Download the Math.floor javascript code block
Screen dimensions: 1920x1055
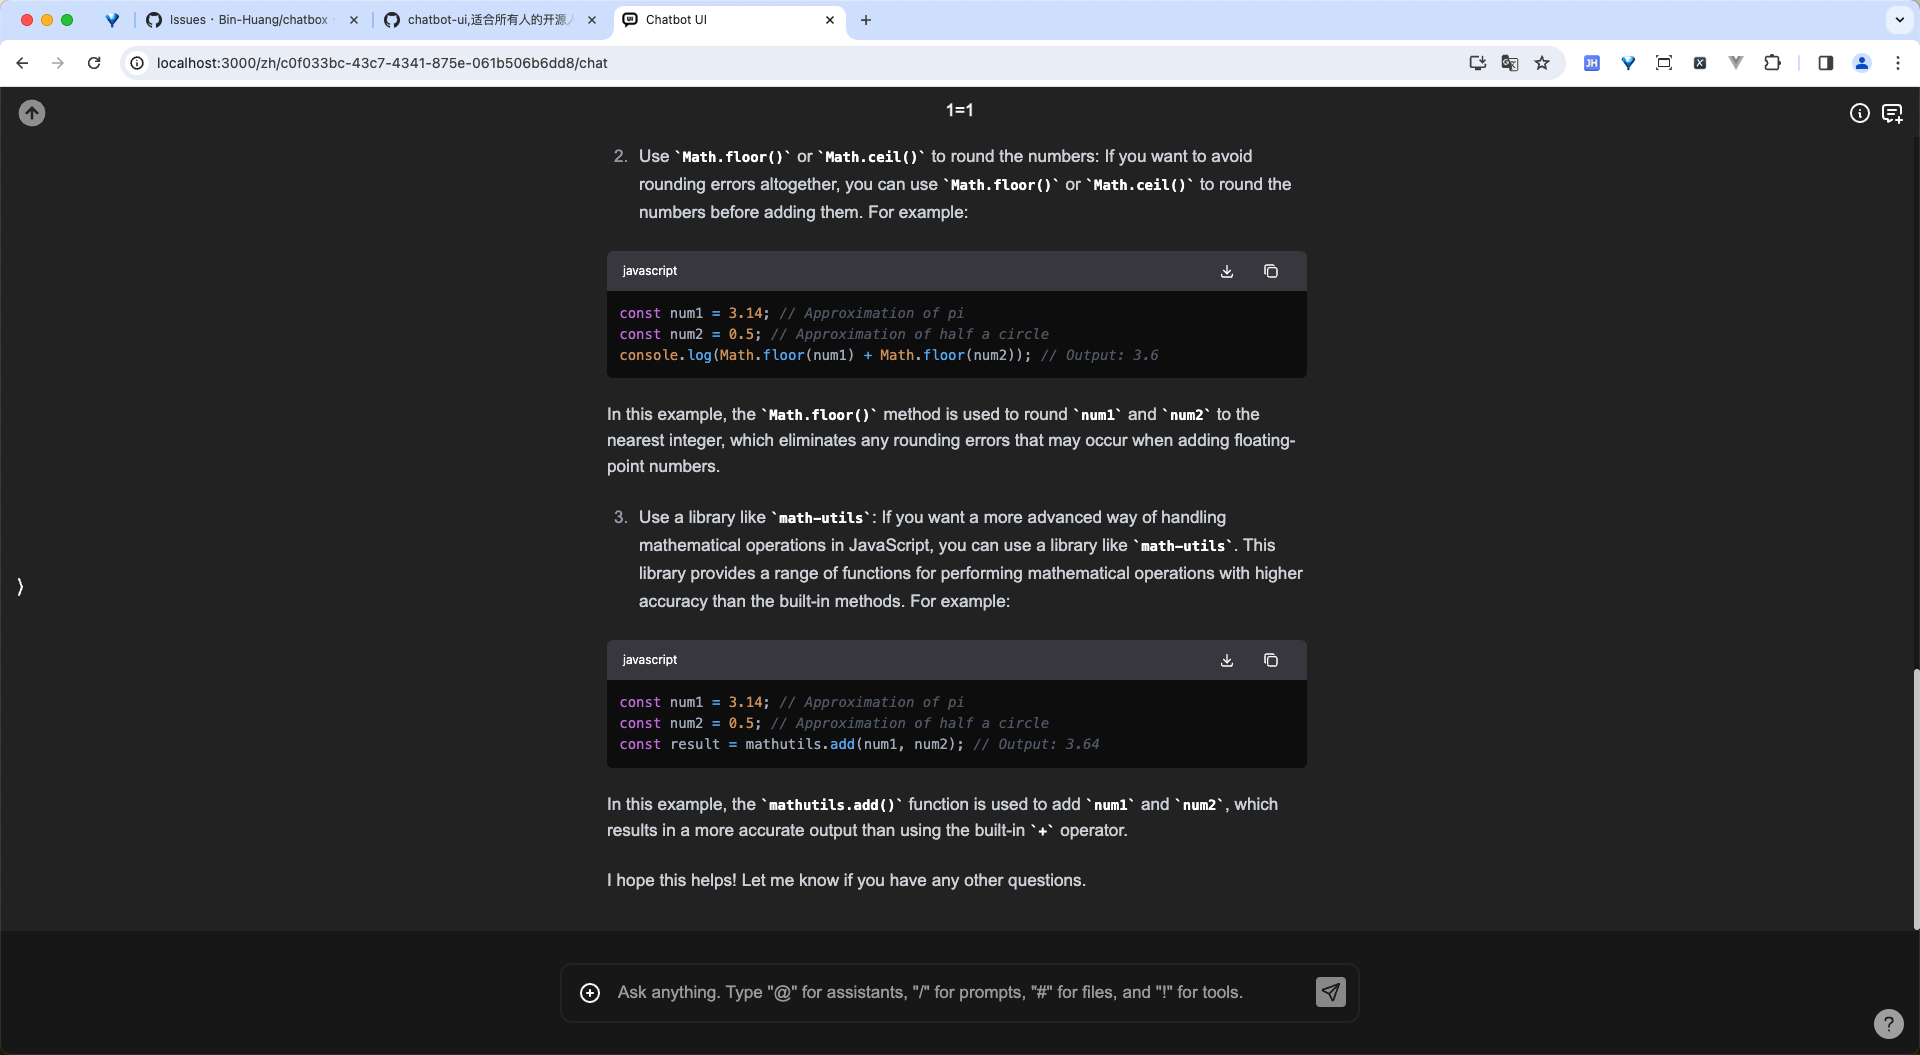(x=1227, y=271)
